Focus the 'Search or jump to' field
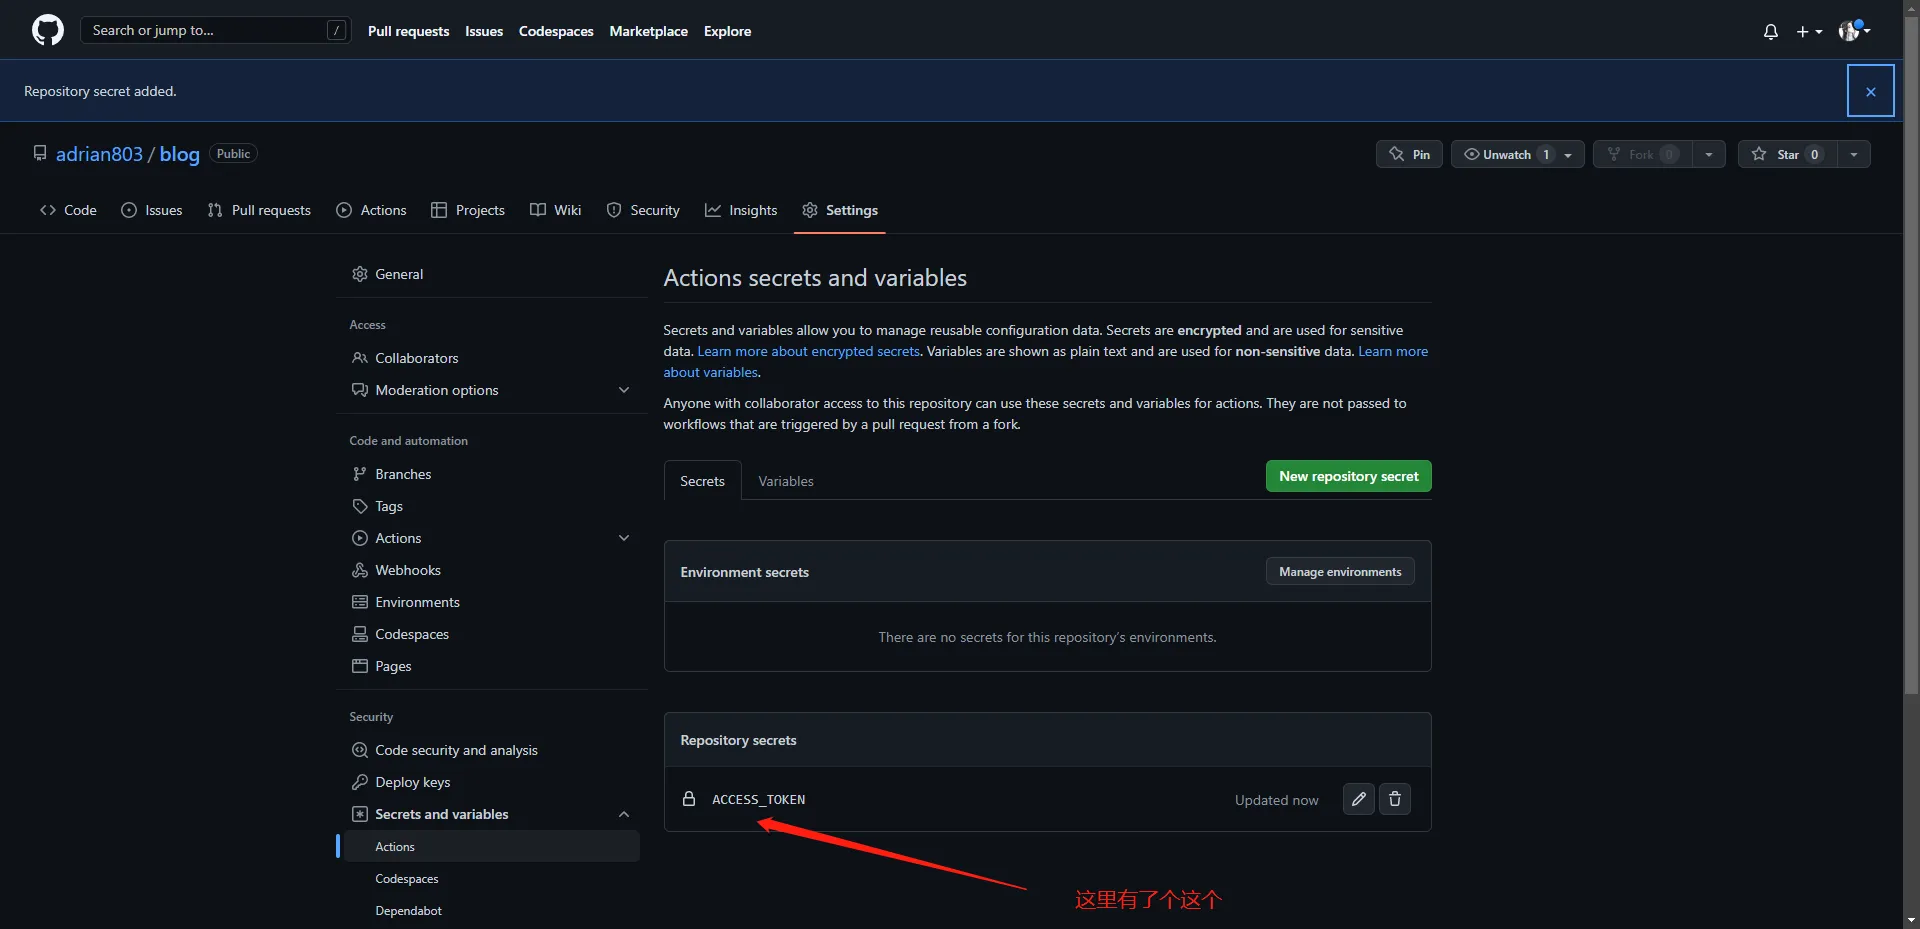This screenshot has height=929, width=1920. pos(205,30)
